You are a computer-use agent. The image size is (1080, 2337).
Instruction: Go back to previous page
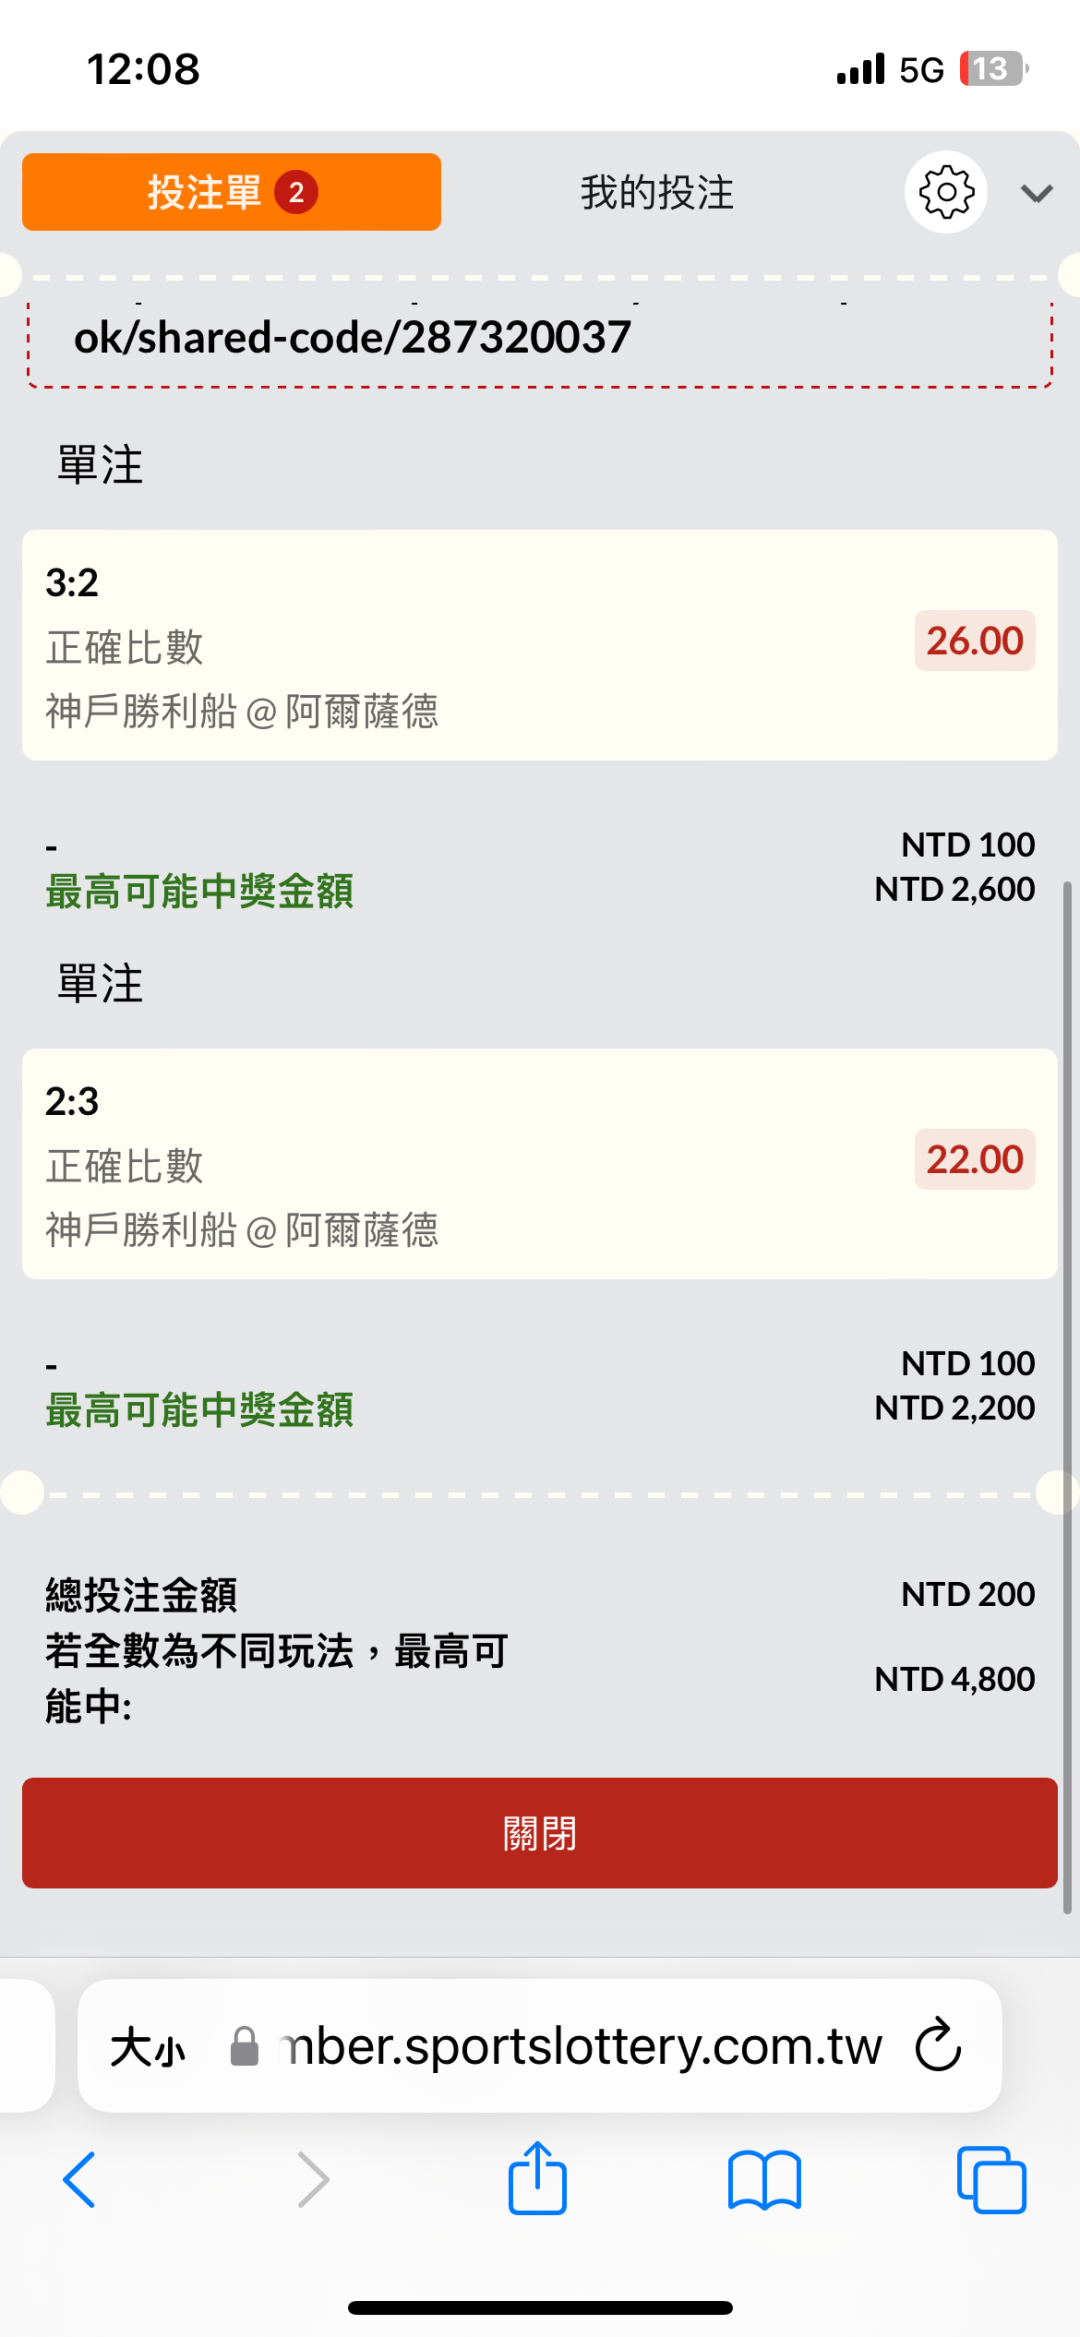tap(80, 2179)
